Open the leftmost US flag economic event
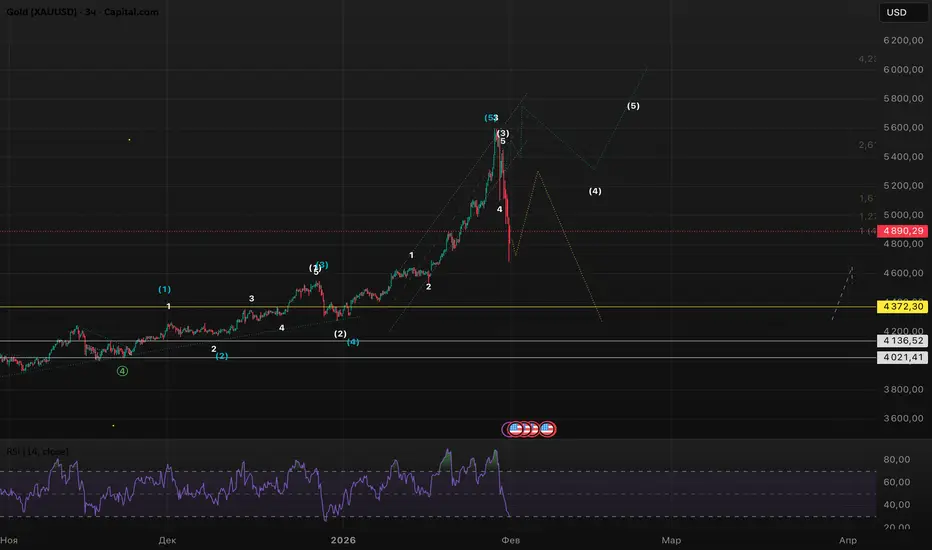The image size is (932, 550). pos(514,429)
